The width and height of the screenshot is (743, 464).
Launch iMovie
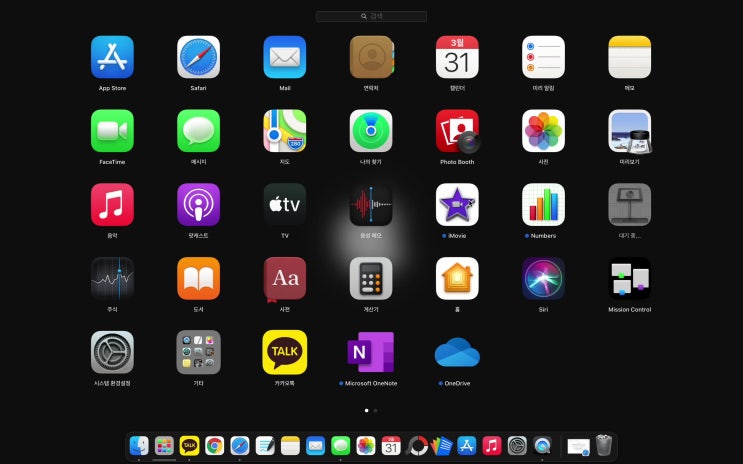(457, 205)
